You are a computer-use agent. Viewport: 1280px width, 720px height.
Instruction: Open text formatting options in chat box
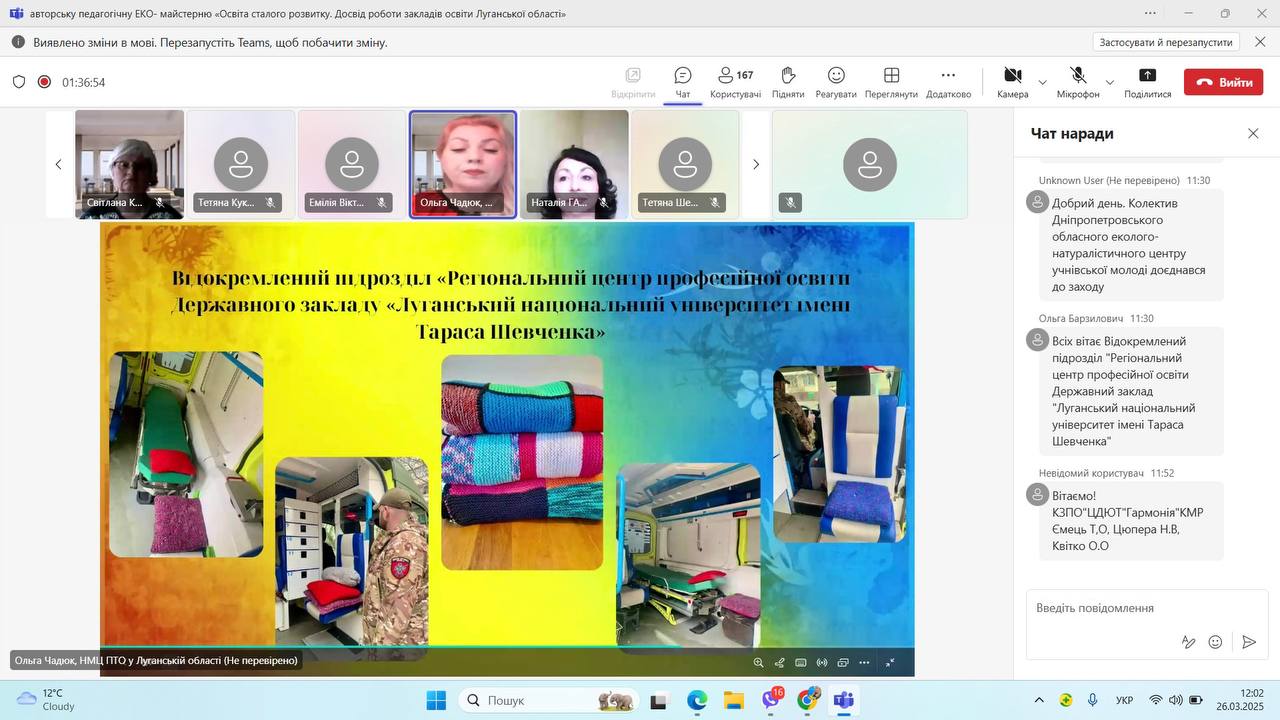coord(1188,642)
